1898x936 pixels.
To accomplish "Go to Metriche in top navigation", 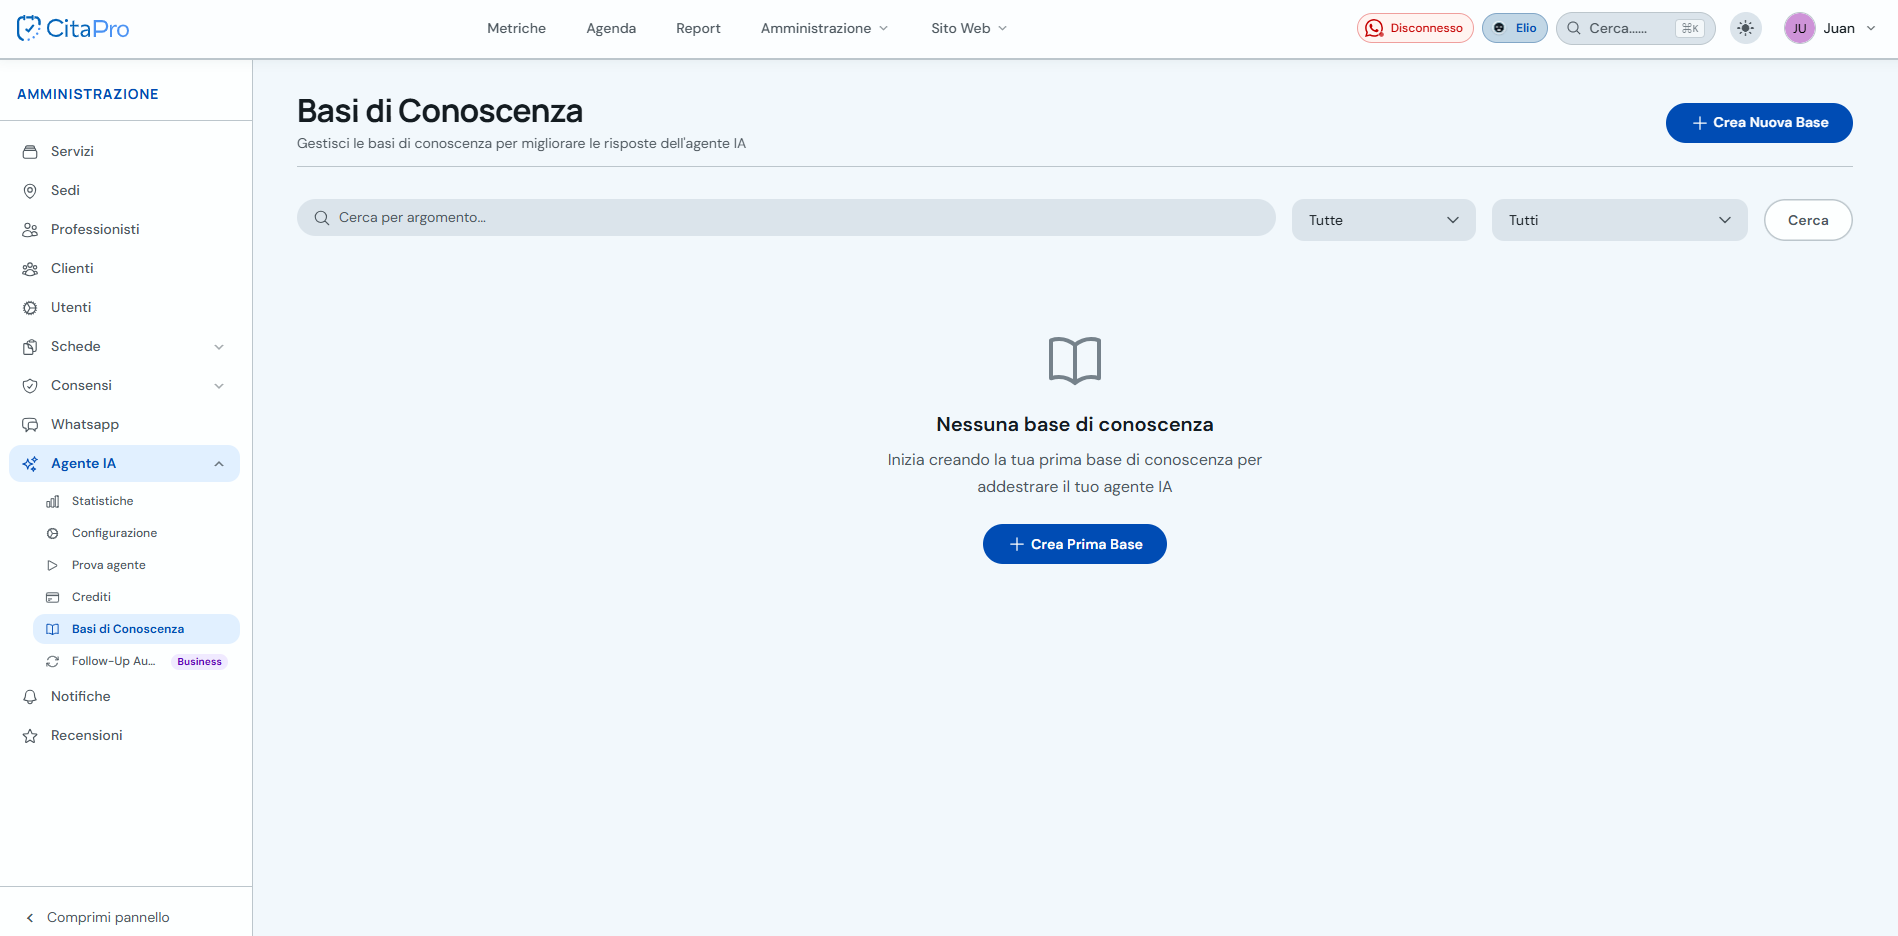I will tap(516, 28).
